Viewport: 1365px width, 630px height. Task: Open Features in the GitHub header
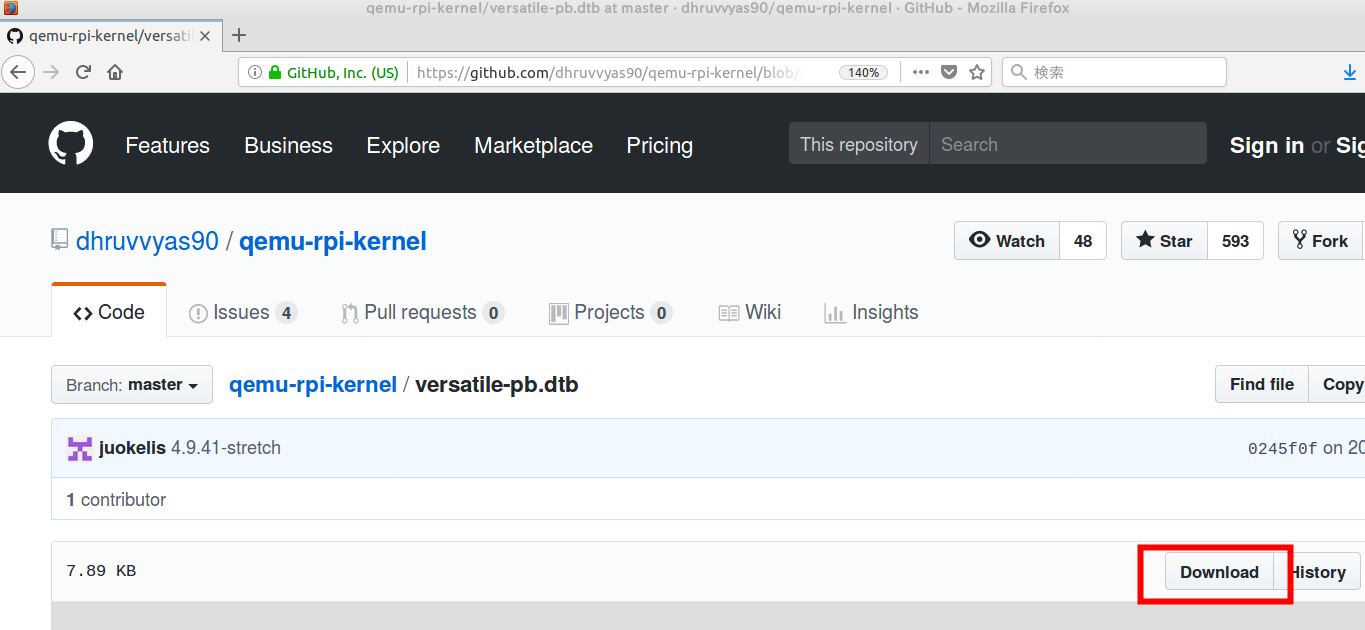[167, 145]
